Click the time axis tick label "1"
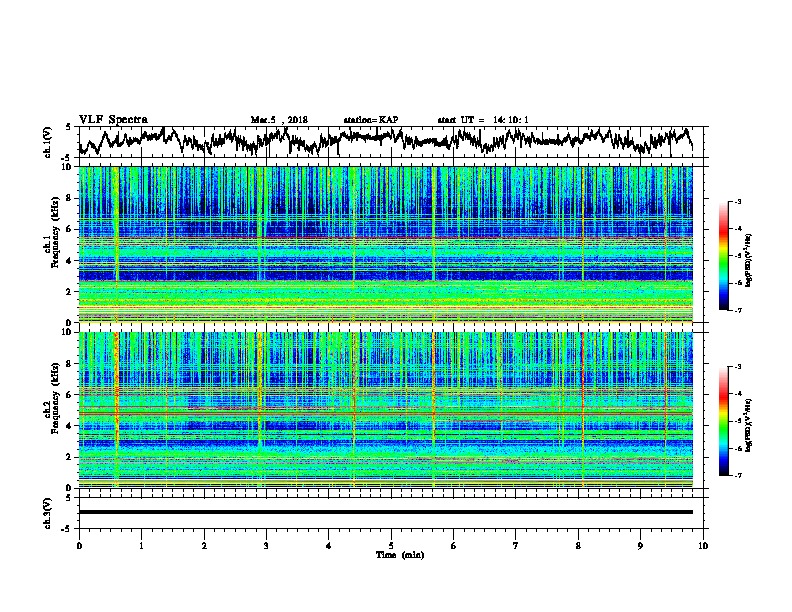 (141, 546)
